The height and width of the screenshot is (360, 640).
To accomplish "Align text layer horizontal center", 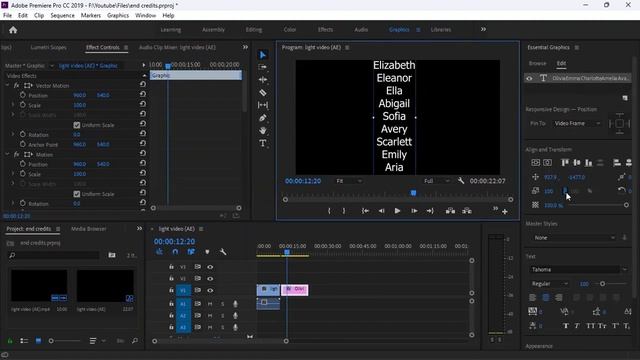I will pos(547,162).
